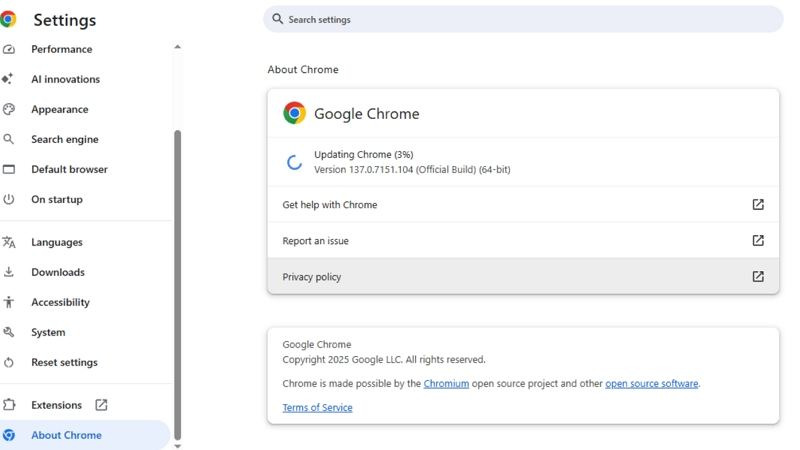800x450 pixels.
Task: Click the About Chrome sidebar logo icon
Action: pos(9,435)
